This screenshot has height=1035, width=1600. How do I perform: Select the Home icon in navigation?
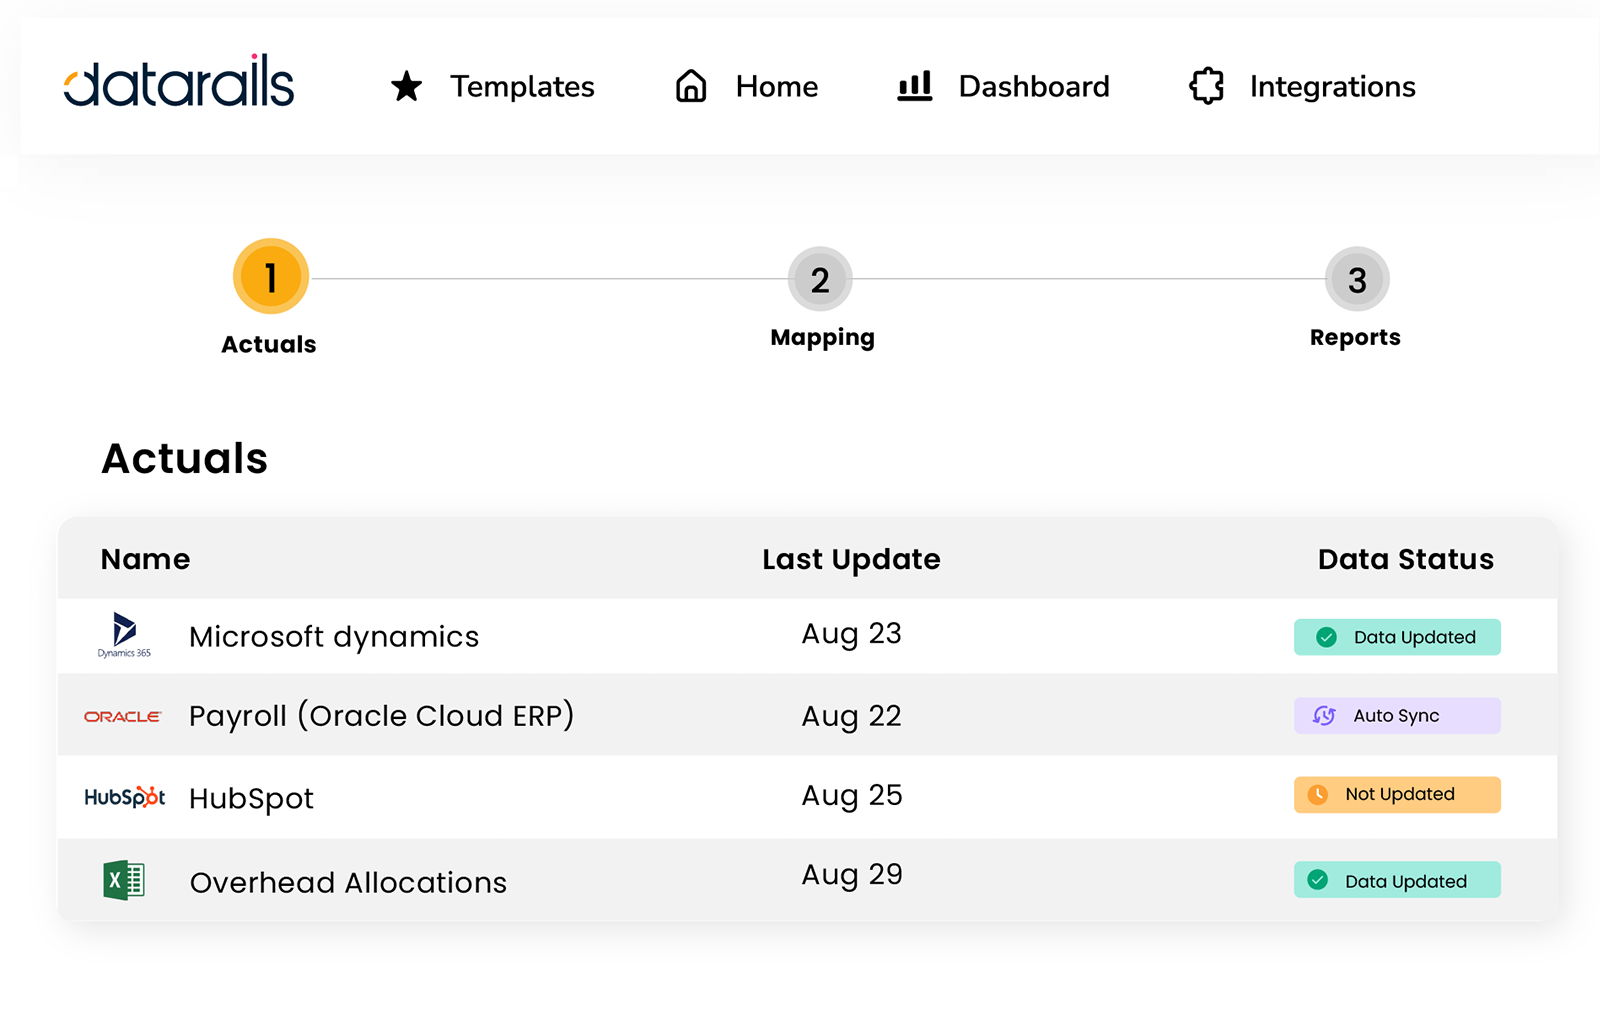click(x=690, y=86)
